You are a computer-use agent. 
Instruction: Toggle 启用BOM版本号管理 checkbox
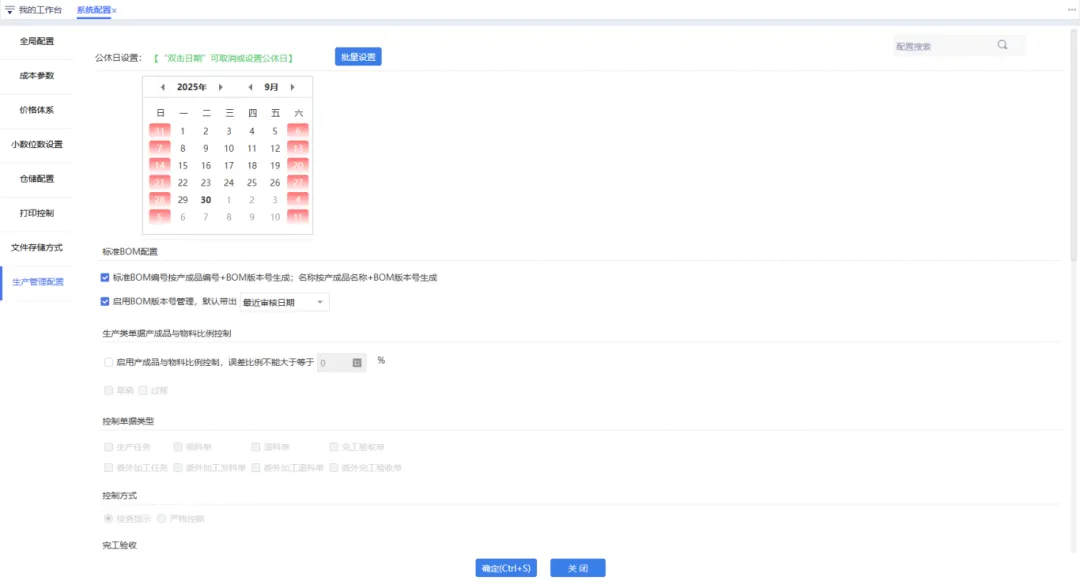[x=106, y=301]
